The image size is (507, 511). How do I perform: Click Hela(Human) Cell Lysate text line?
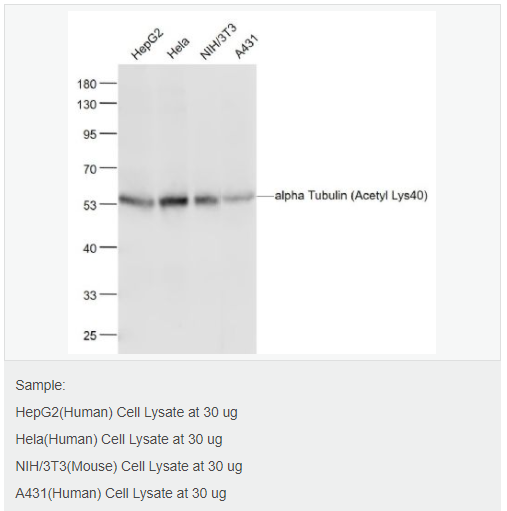click(119, 440)
